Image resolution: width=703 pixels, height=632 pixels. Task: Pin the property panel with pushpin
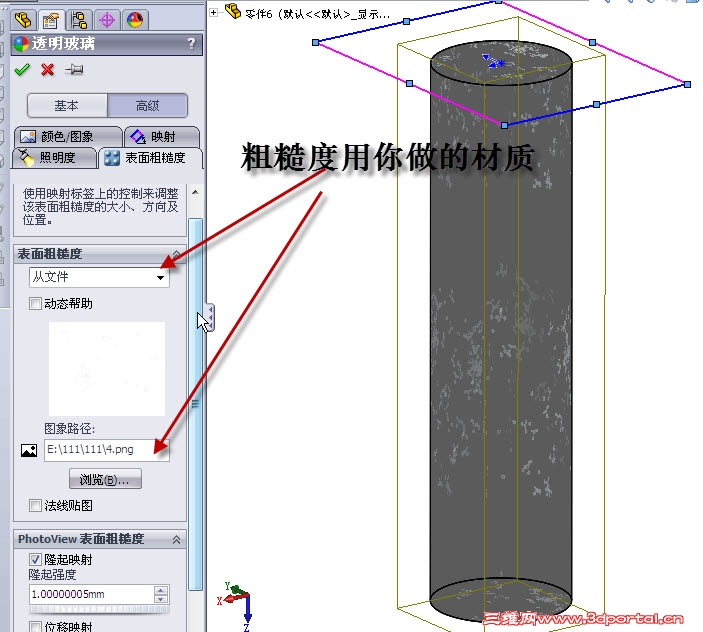point(74,69)
